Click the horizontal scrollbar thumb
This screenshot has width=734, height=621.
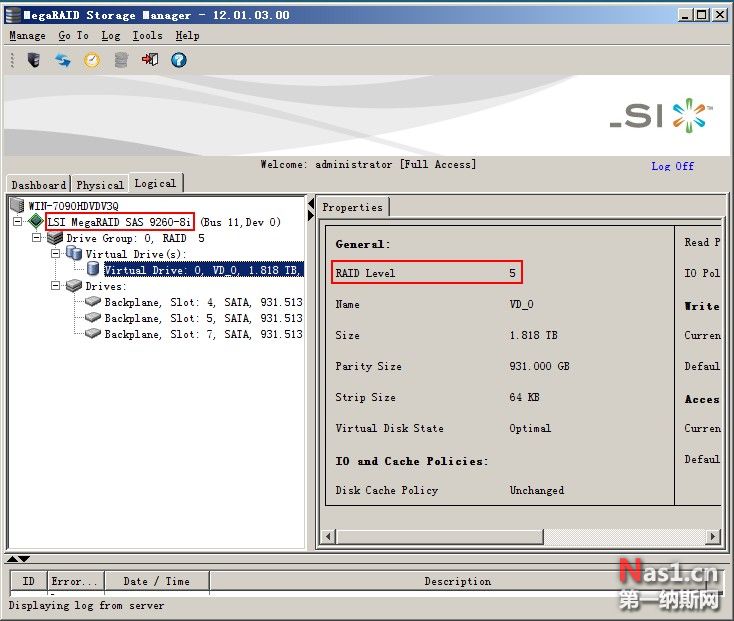pyautogui.click(x=440, y=536)
